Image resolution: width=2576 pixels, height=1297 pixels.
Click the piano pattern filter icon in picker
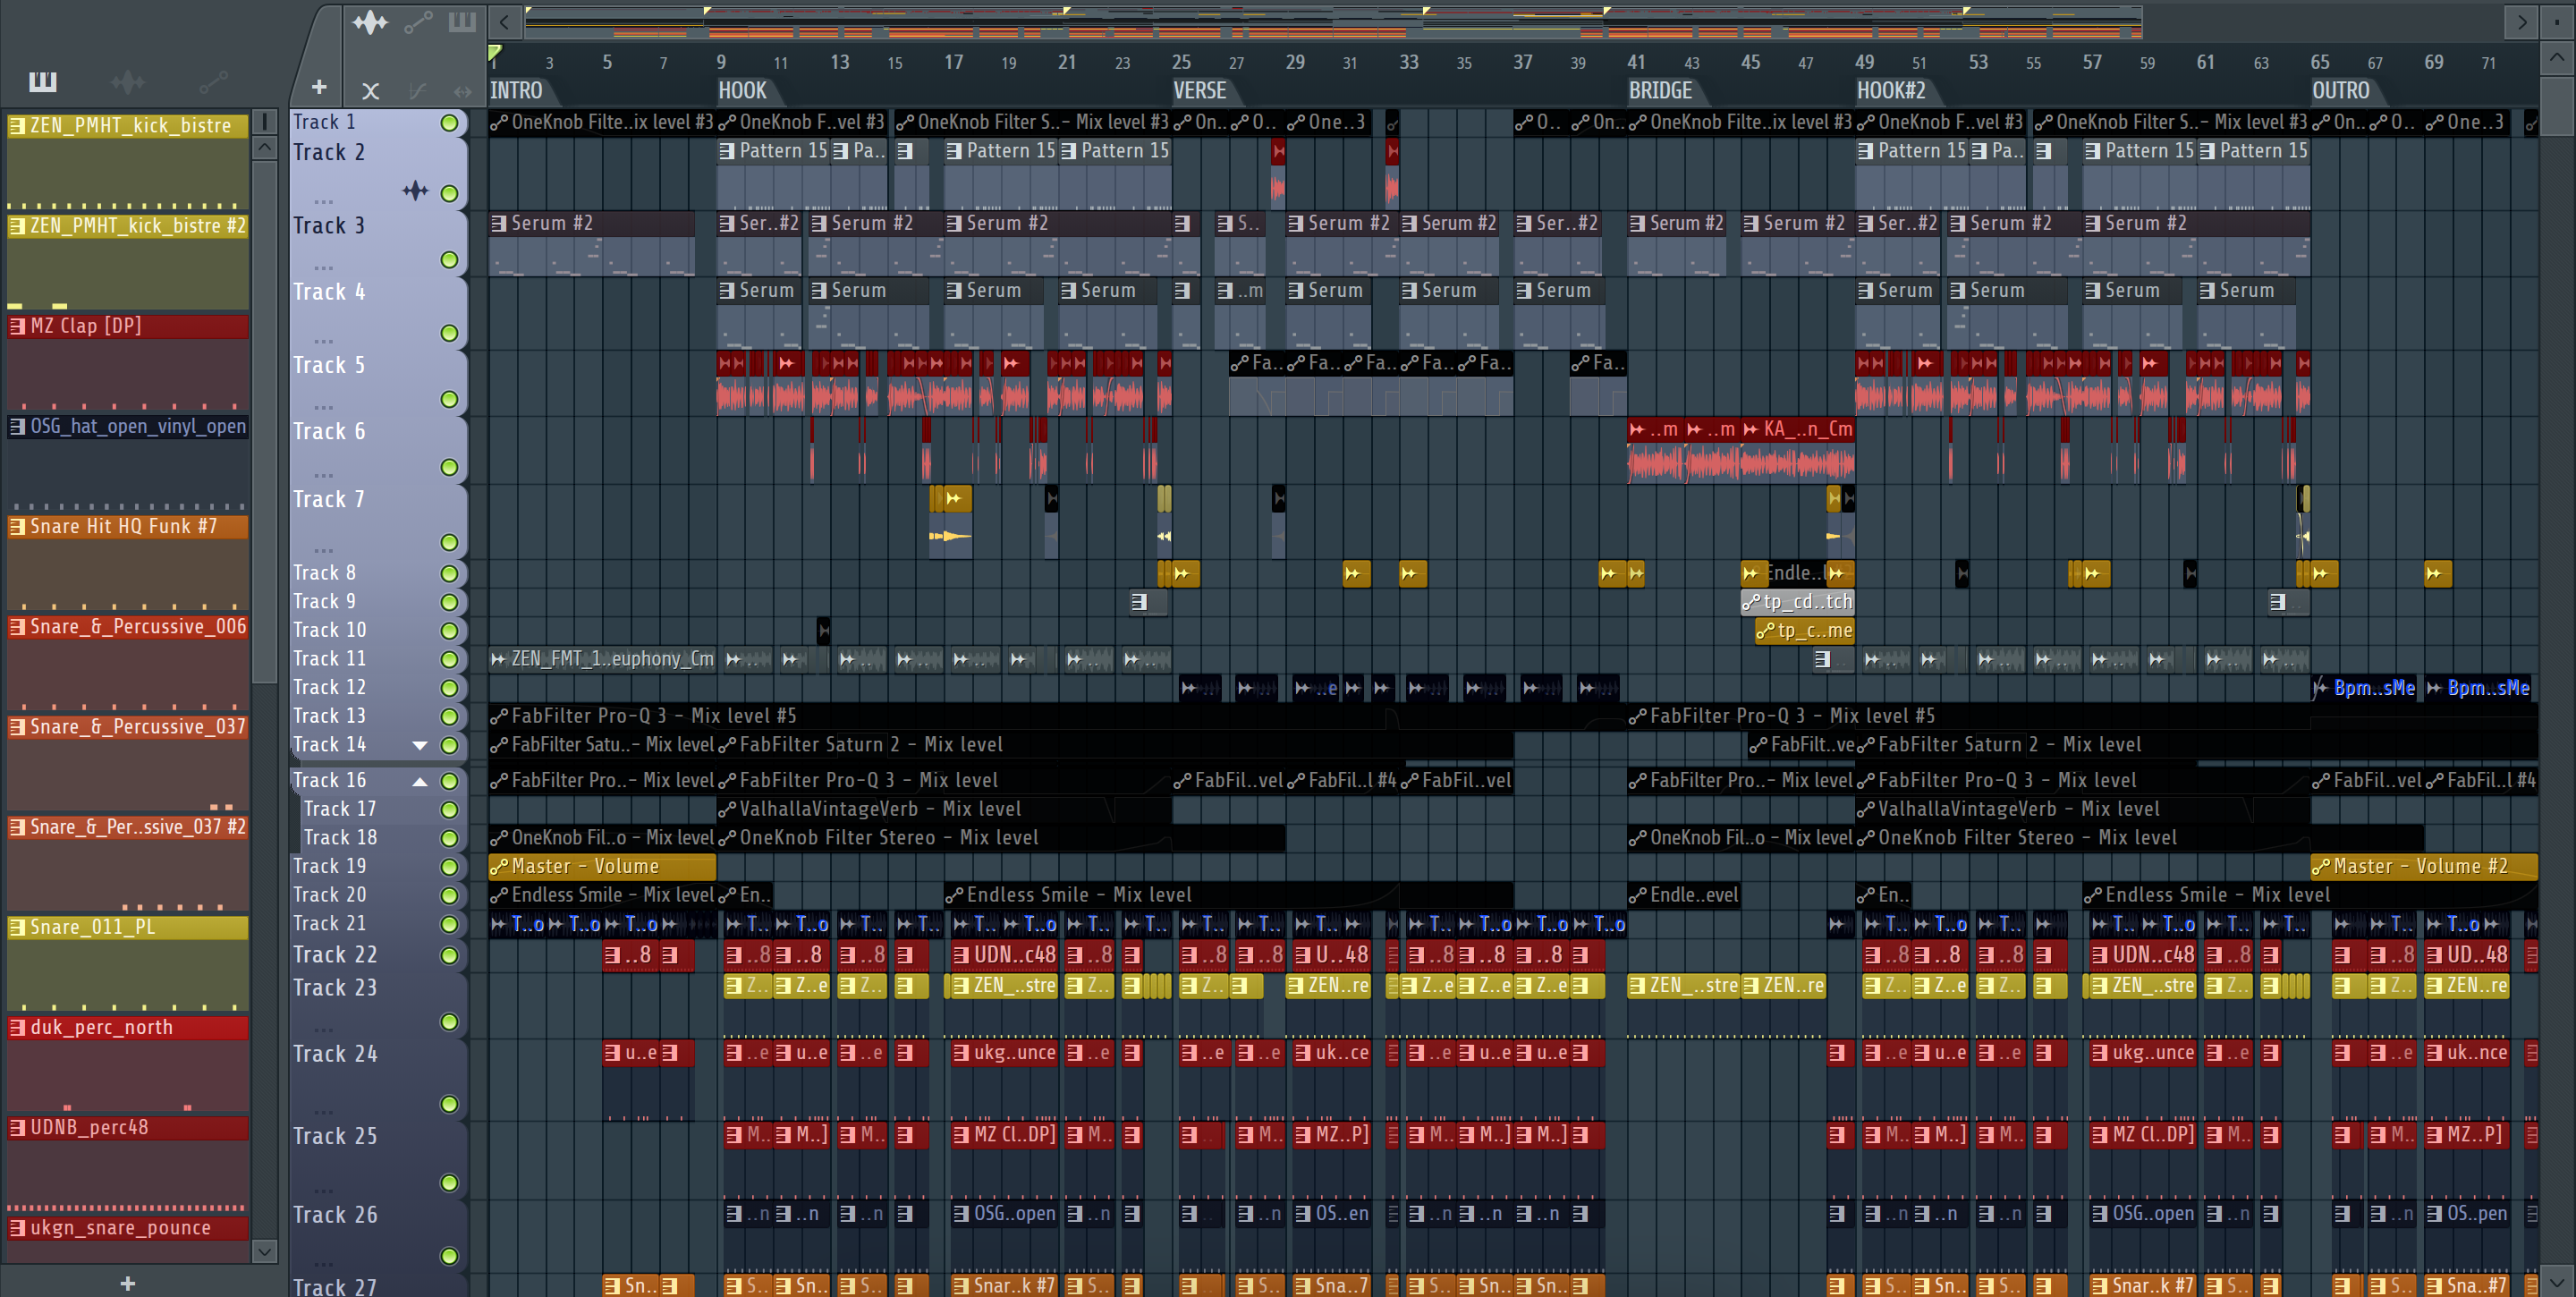pos(42,81)
